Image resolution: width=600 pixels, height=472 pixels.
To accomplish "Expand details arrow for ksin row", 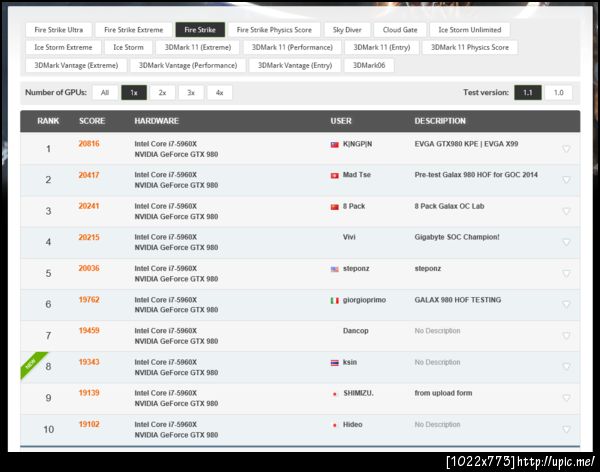I will point(566,367).
